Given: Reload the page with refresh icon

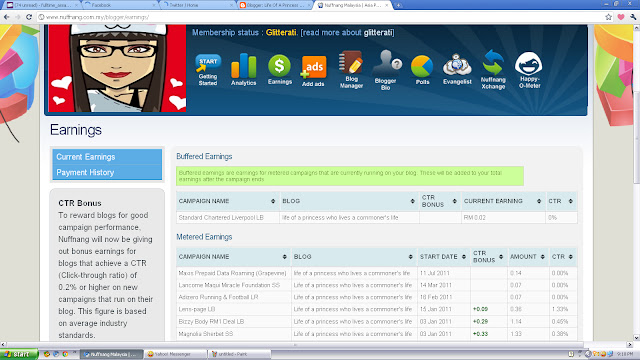Looking at the screenshot, I should (29, 17).
